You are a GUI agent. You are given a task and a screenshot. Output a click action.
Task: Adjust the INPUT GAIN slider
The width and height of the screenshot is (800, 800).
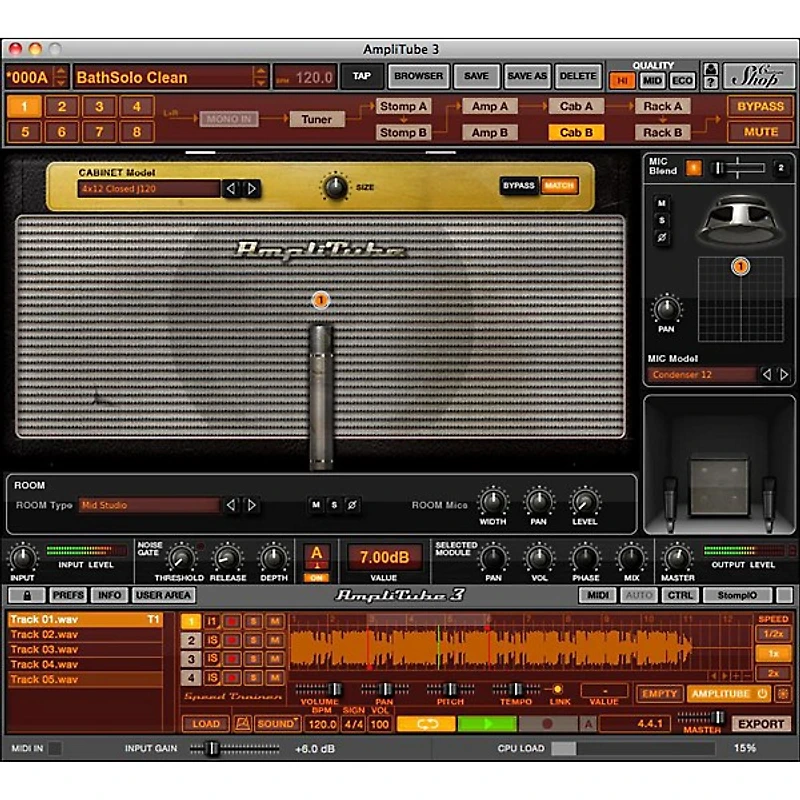click(x=234, y=748)
